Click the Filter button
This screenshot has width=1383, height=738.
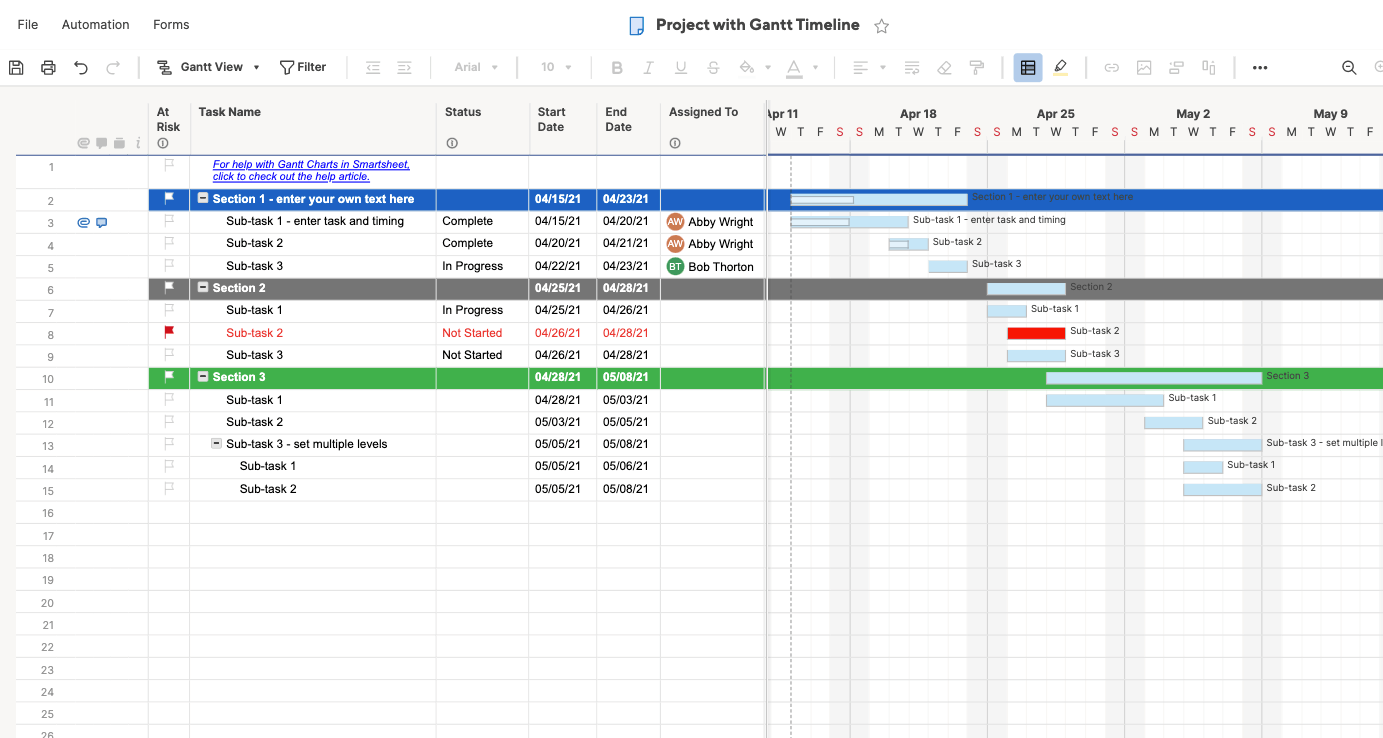tap(303, 67)
